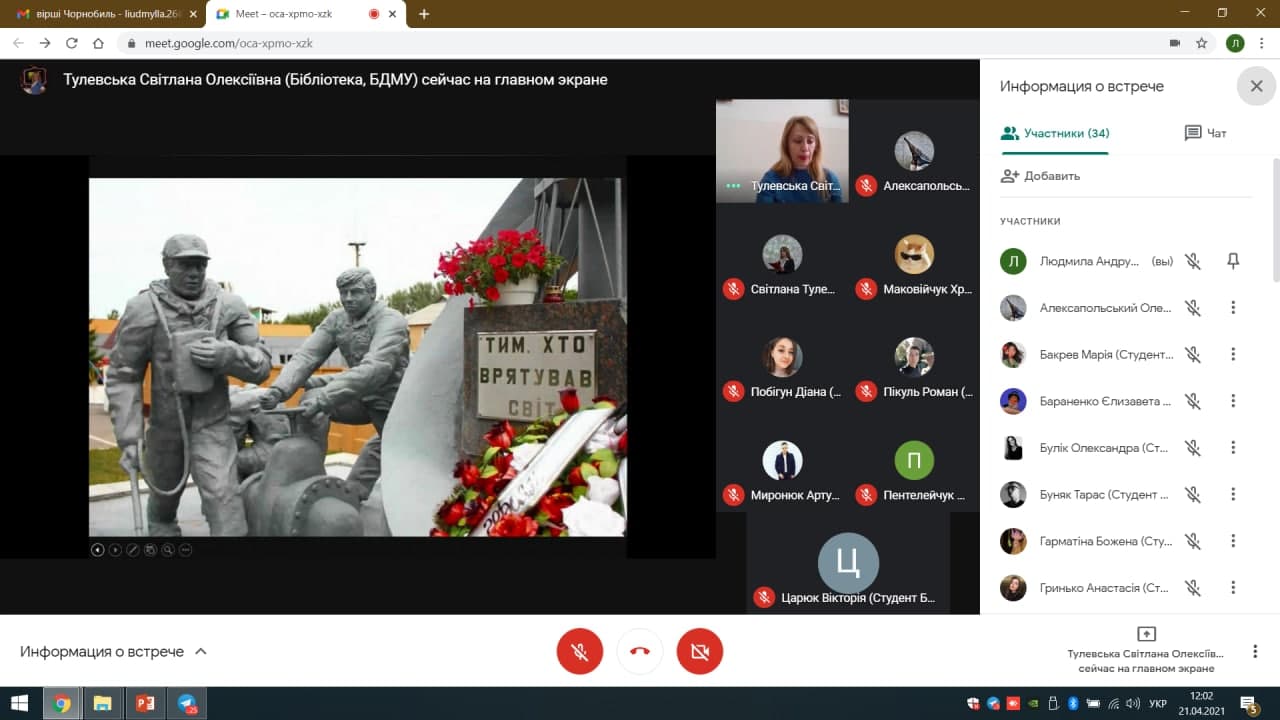Image resolution: width=1280 pixels, height=720 pixels.
Task: Turn on camera with red video button
Action: 700,652
